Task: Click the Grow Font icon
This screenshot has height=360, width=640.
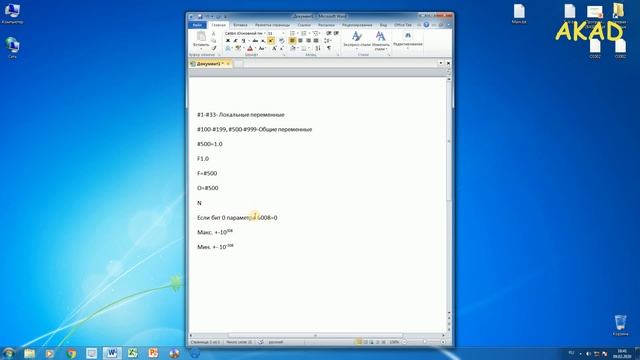Action: coord(274,48)
